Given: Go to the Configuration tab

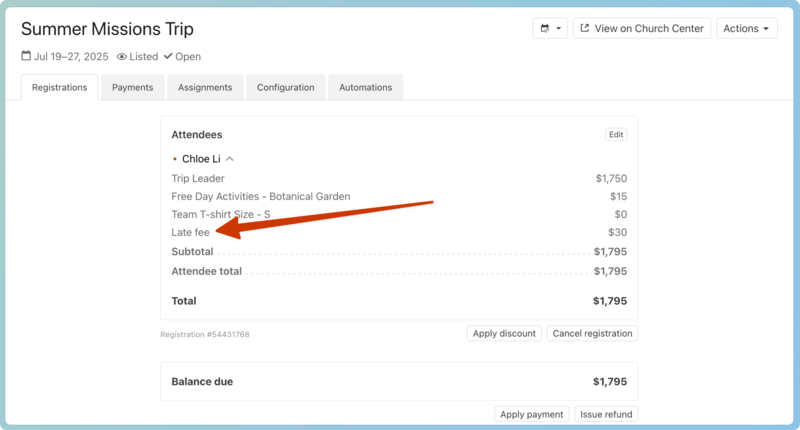Looking at the screenshot, I should coord(285,87).
